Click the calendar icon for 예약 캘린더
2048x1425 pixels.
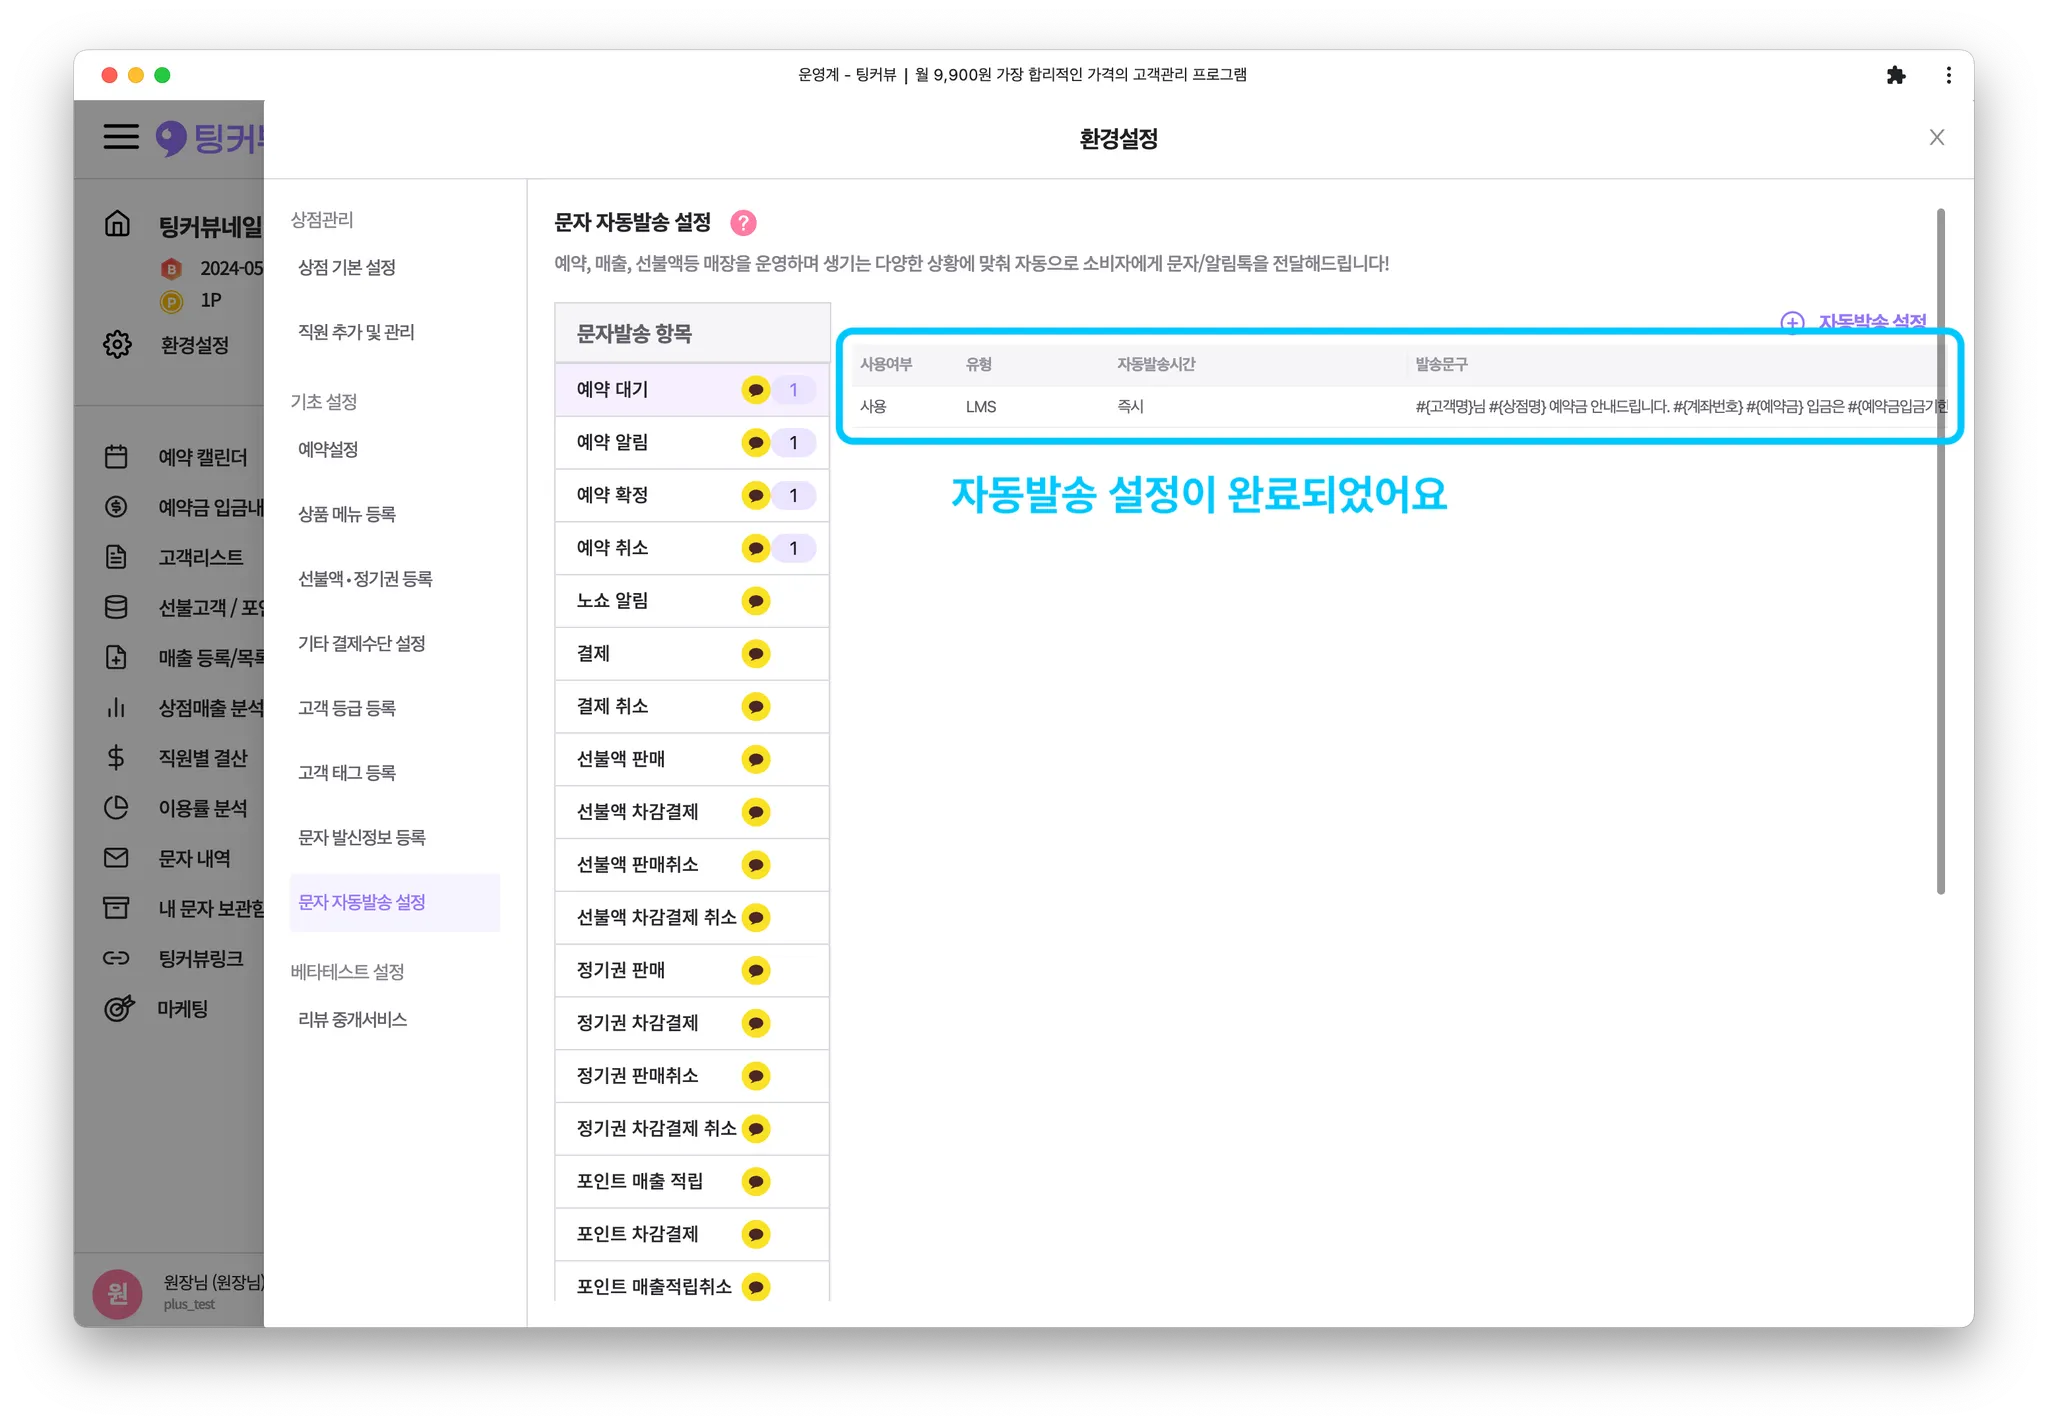point(116,457)
